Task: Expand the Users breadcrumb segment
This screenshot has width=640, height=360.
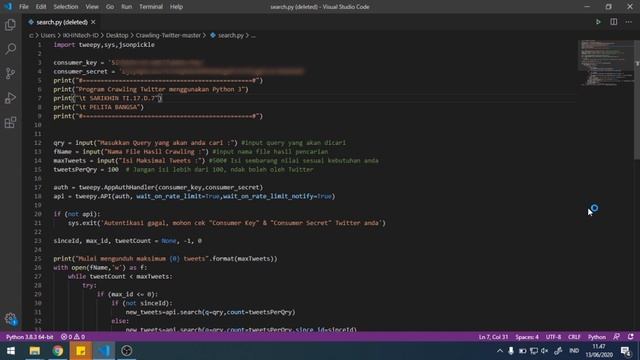Action: (48, 36)
